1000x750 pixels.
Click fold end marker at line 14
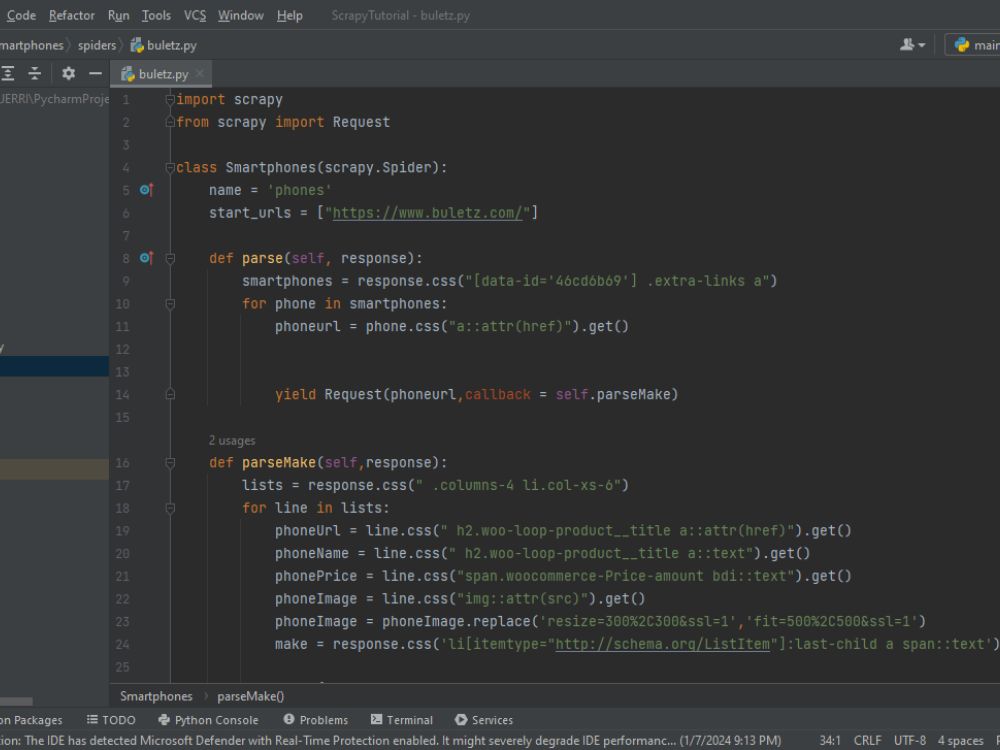coord(170,395)
